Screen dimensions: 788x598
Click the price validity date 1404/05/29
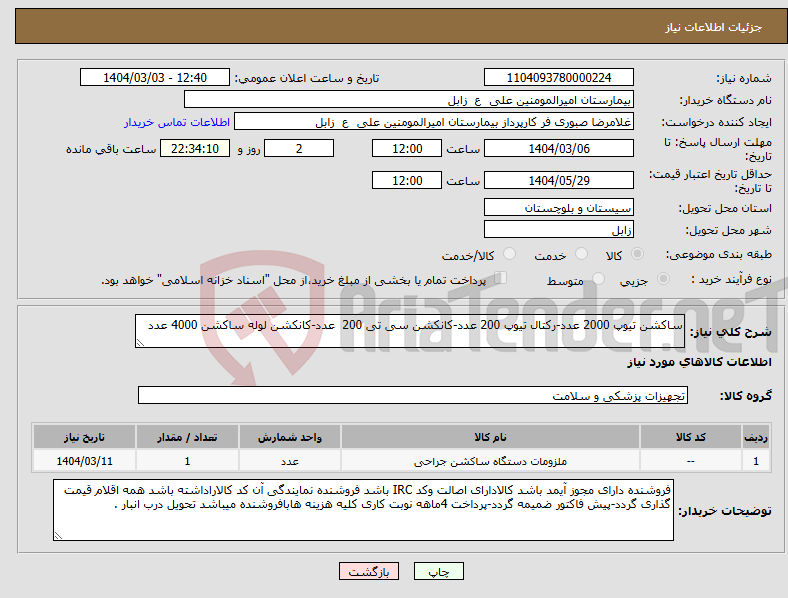[559, 180]
